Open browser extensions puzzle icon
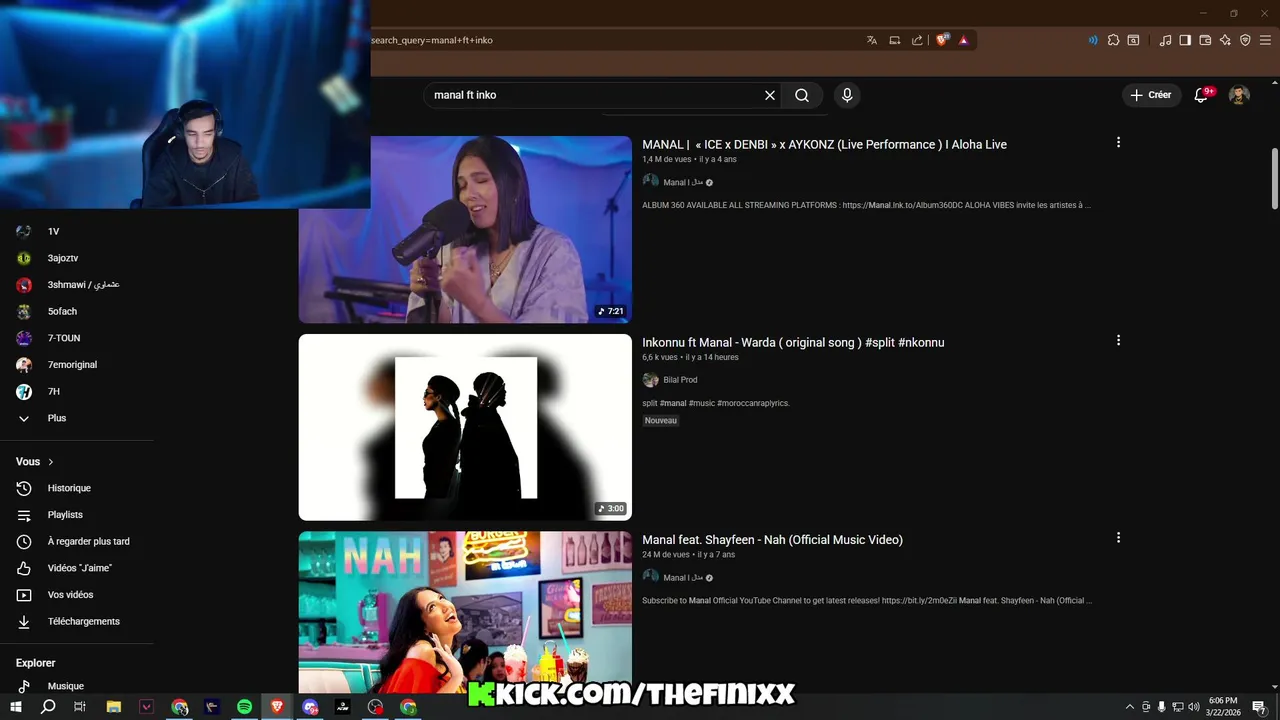1280x720 pixels. (1113, 40)
